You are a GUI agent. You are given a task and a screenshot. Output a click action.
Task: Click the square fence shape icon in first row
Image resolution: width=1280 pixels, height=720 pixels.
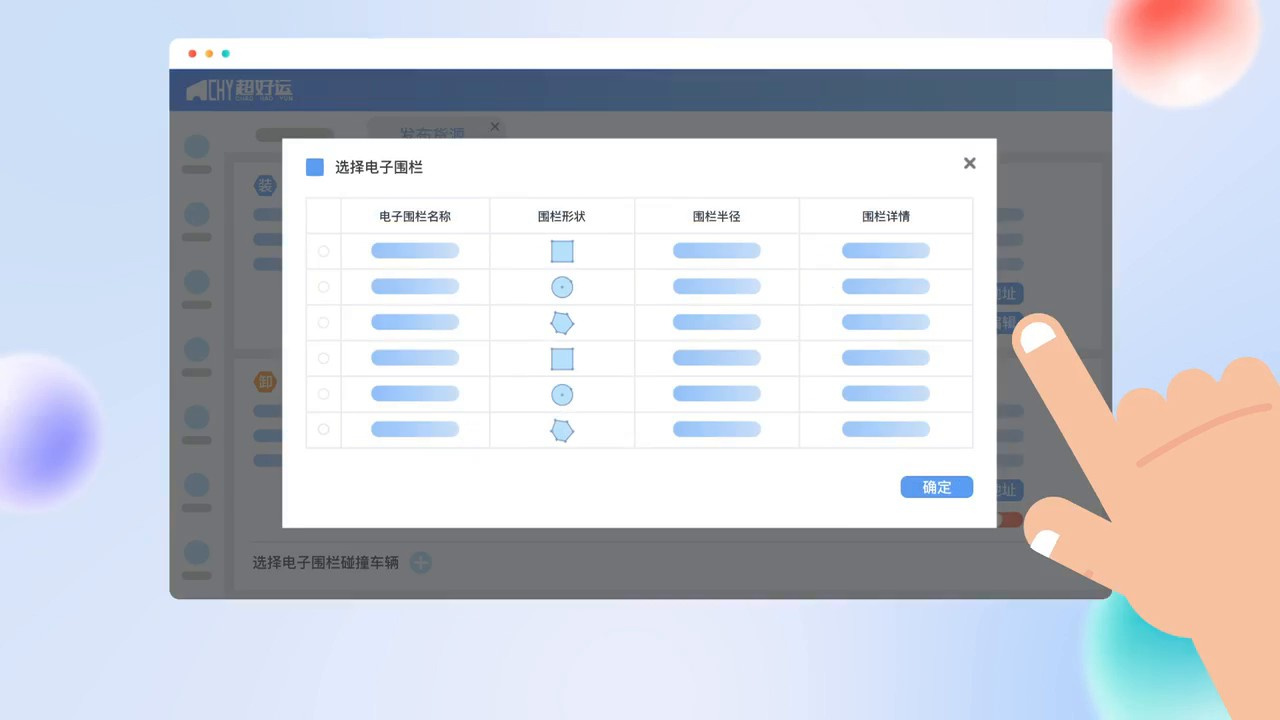(562, 251)
